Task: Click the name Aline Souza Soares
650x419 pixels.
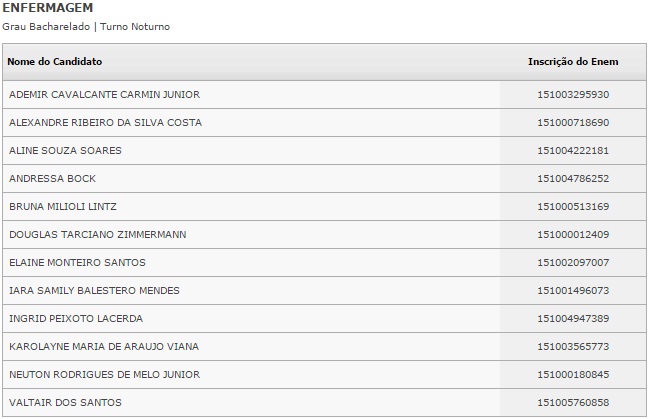Action: click(x=65, y=151)
